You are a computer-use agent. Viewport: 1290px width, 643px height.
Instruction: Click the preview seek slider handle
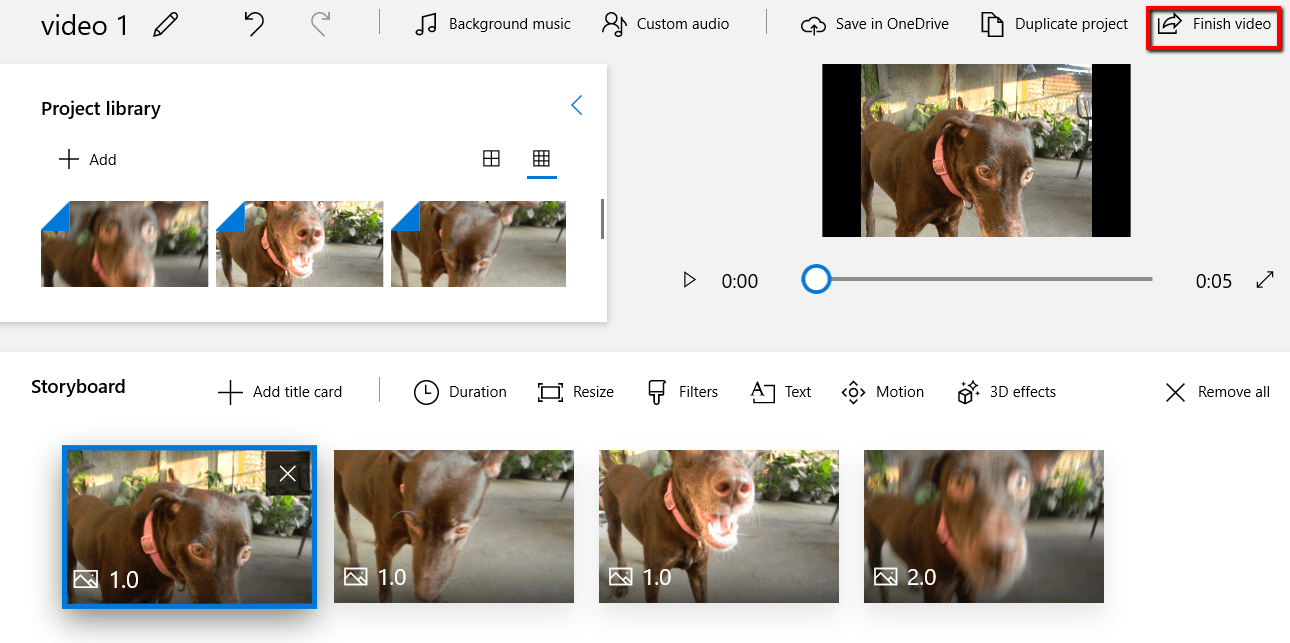[x=817, y=279]
